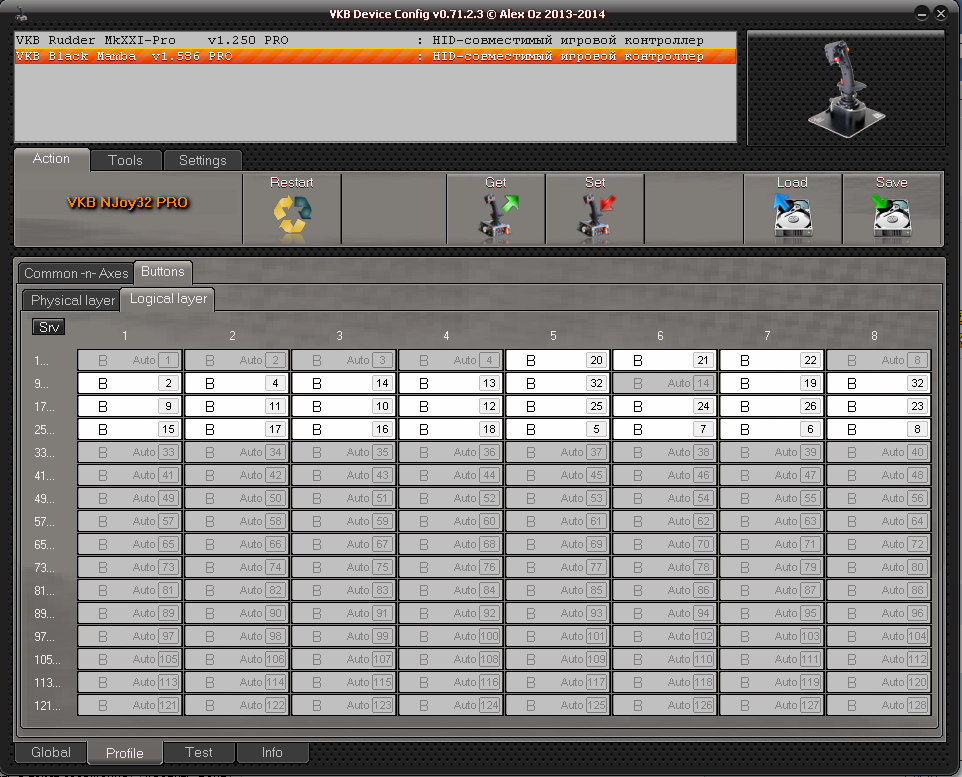Click button cell B mapped to 17
Image resolution: width=962 pixels, height=777 pixels.
236,430
